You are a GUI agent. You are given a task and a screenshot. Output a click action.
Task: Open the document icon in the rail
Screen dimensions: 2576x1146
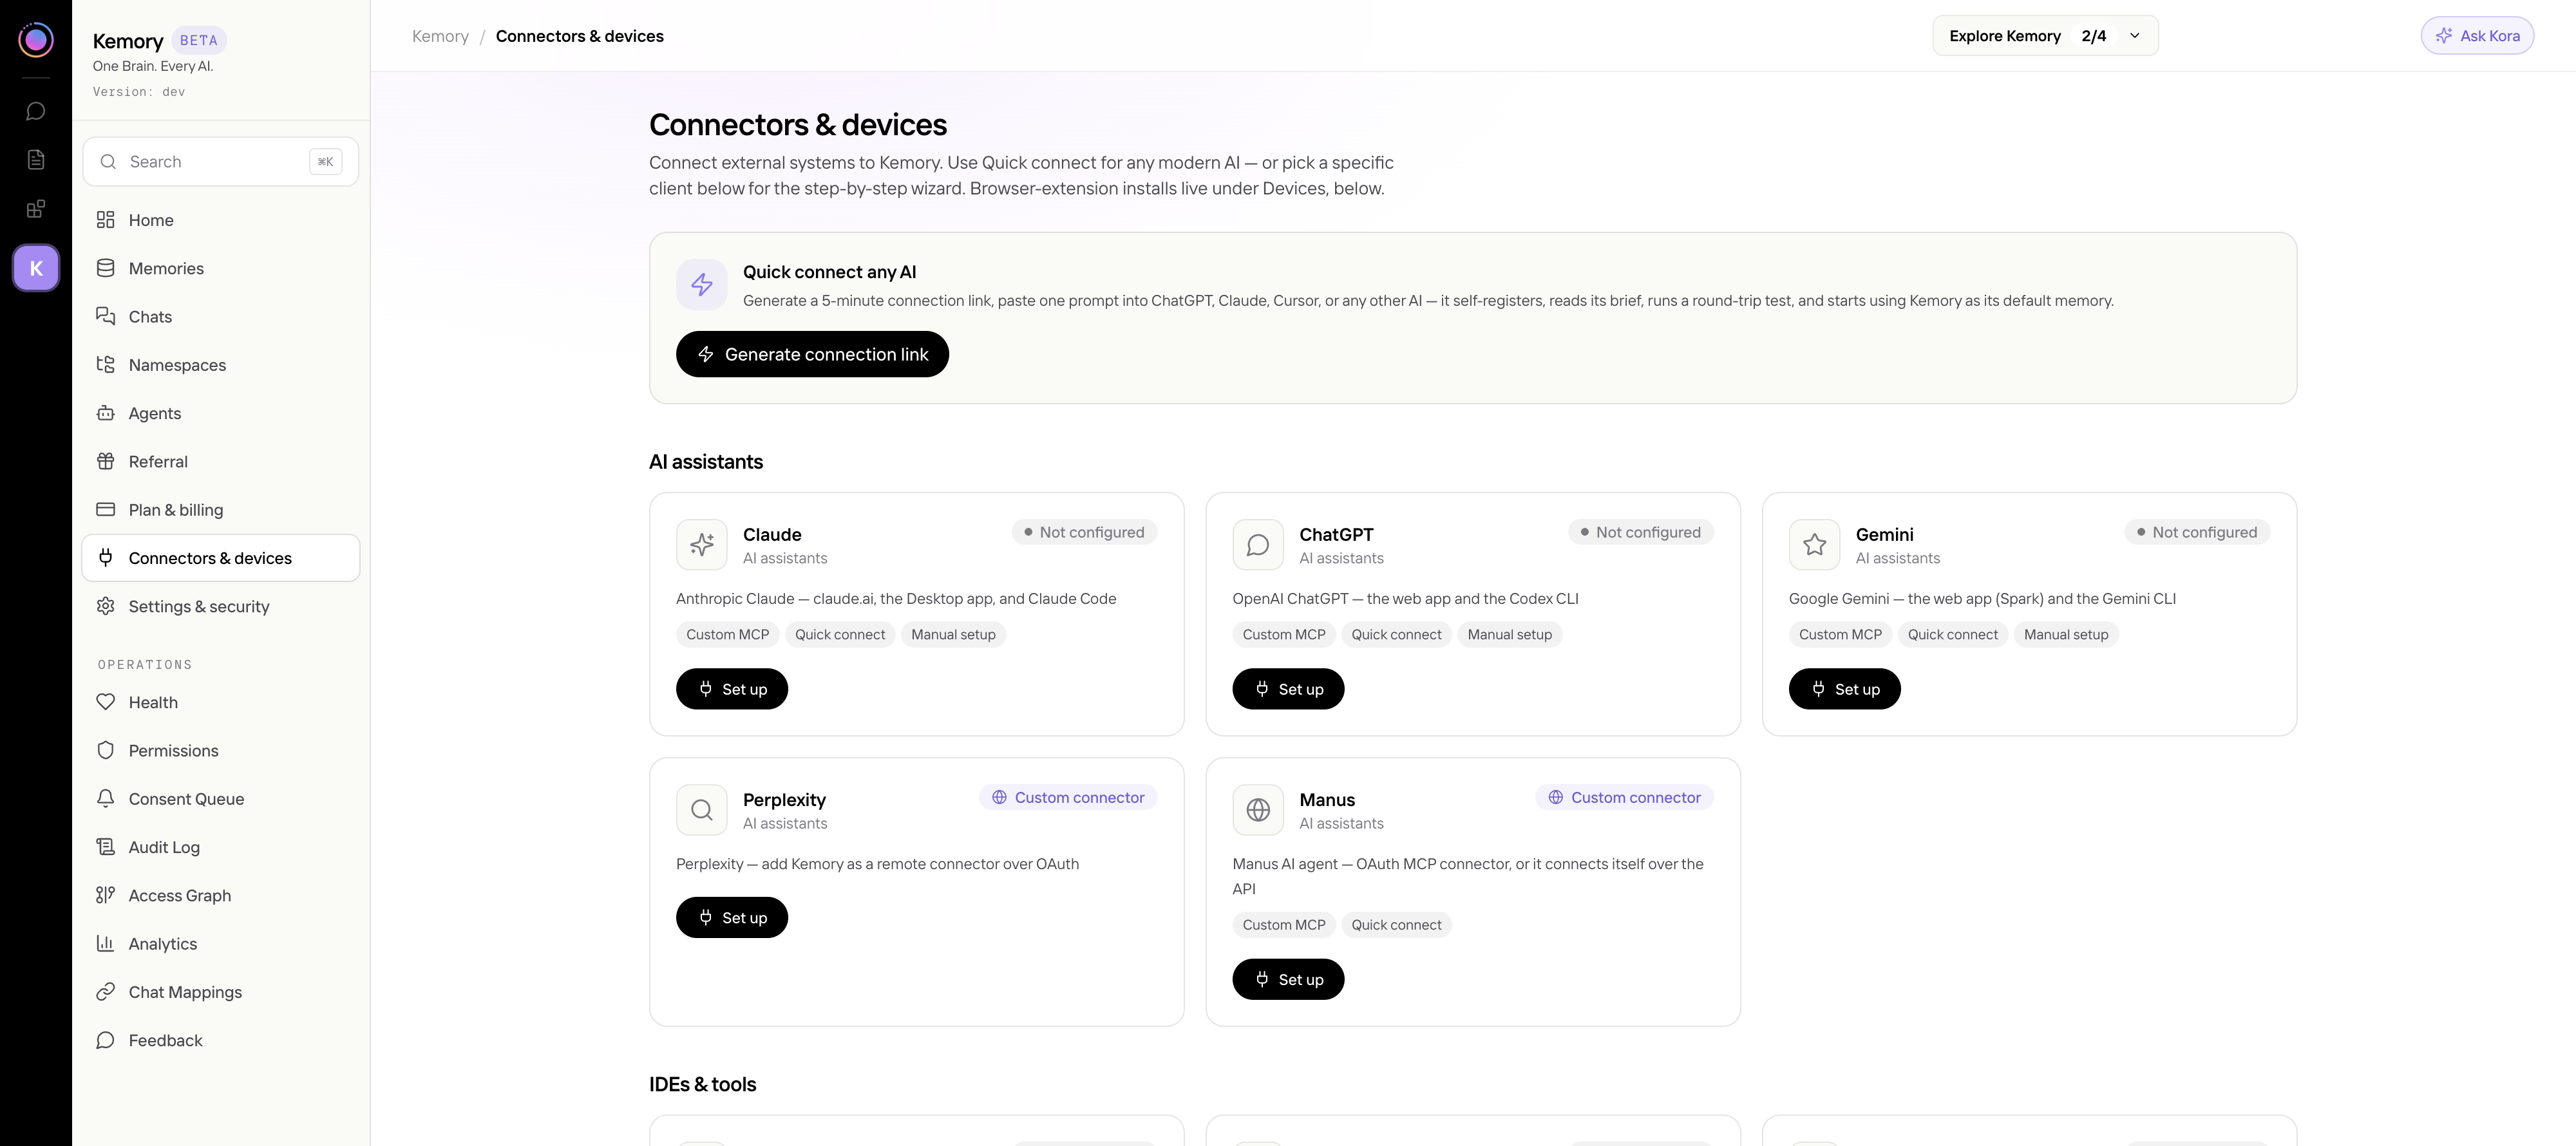[x=36, y=160]
